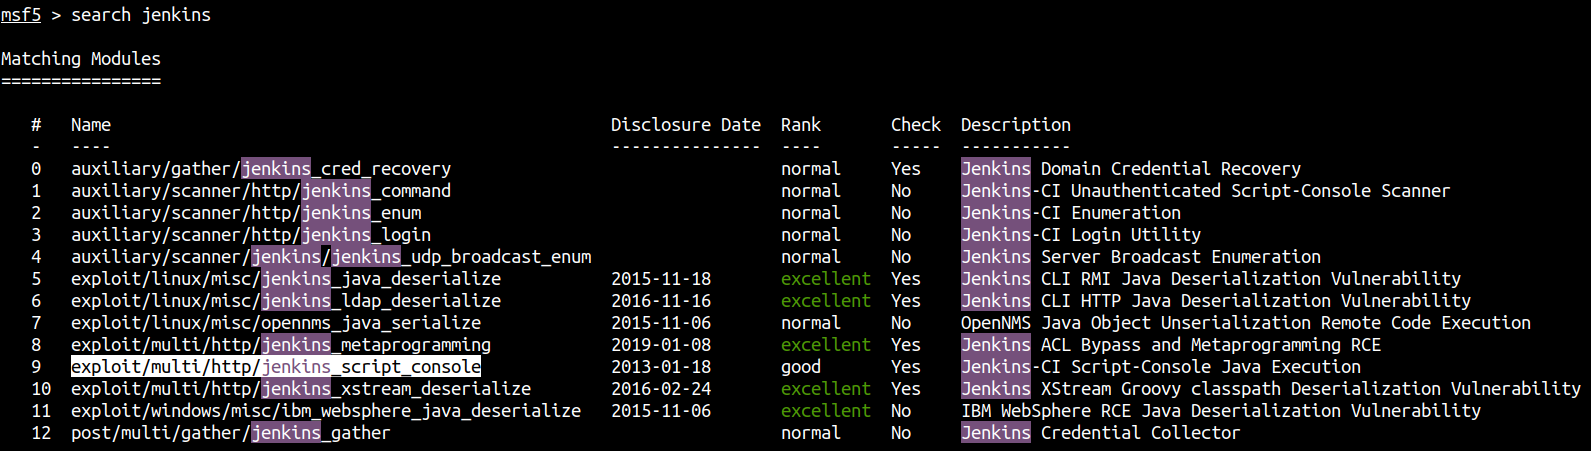Select auxiliary/scanner/http/jenkins_enum module name
Screen dimensions: 1591x451
[x=246, y=213]
